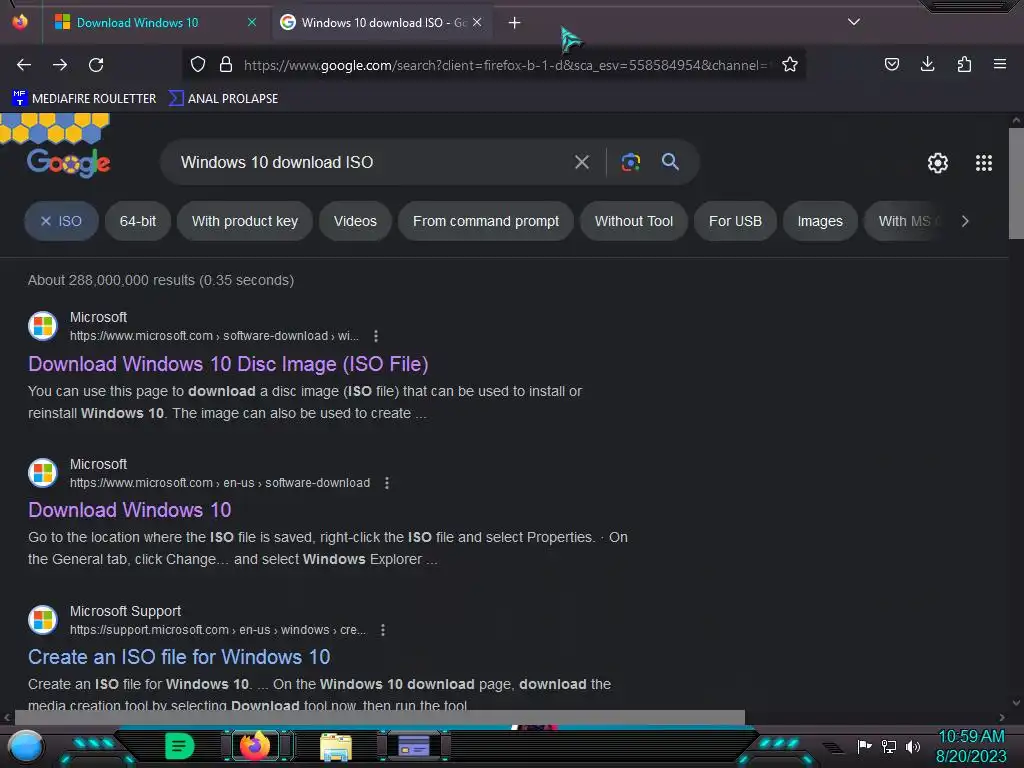Click the Google logo doodle
Screen dimensions: 1024x768
[x=68, y=162]
